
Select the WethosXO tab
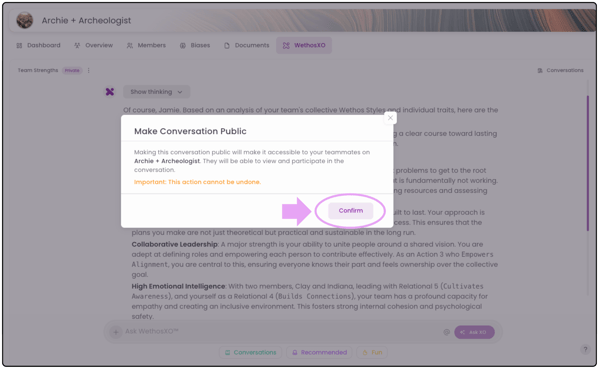(304, 45)
